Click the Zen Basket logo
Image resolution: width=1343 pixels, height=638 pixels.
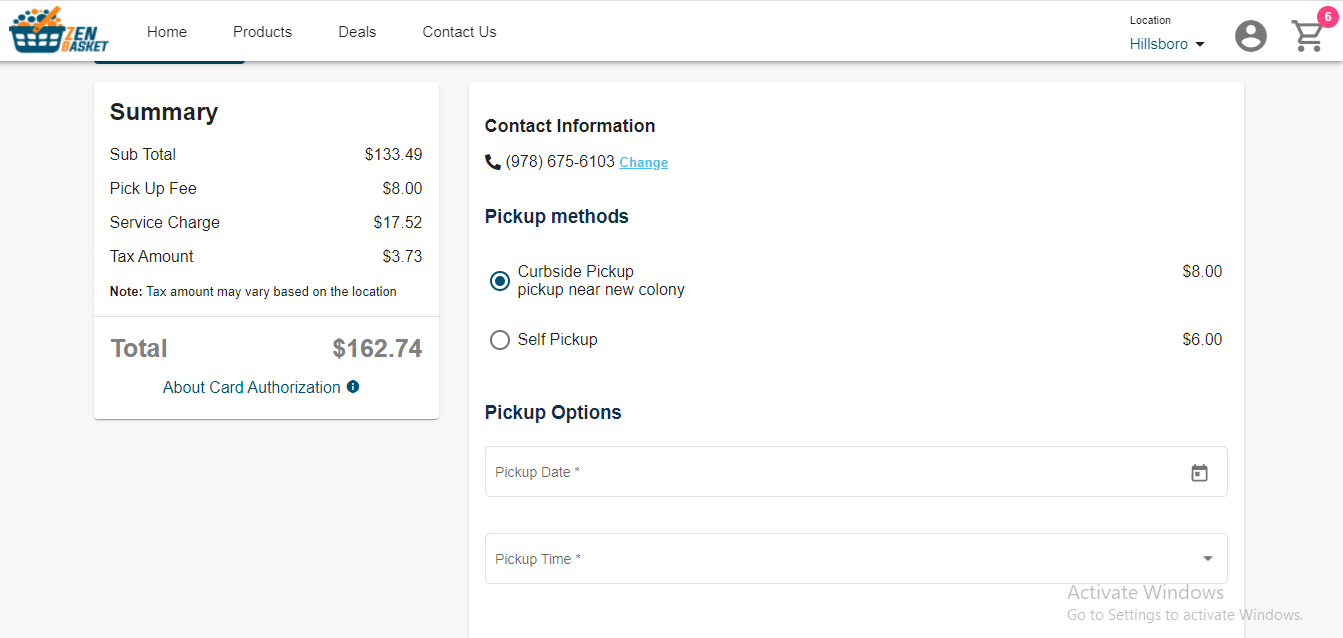coord(59,31)
